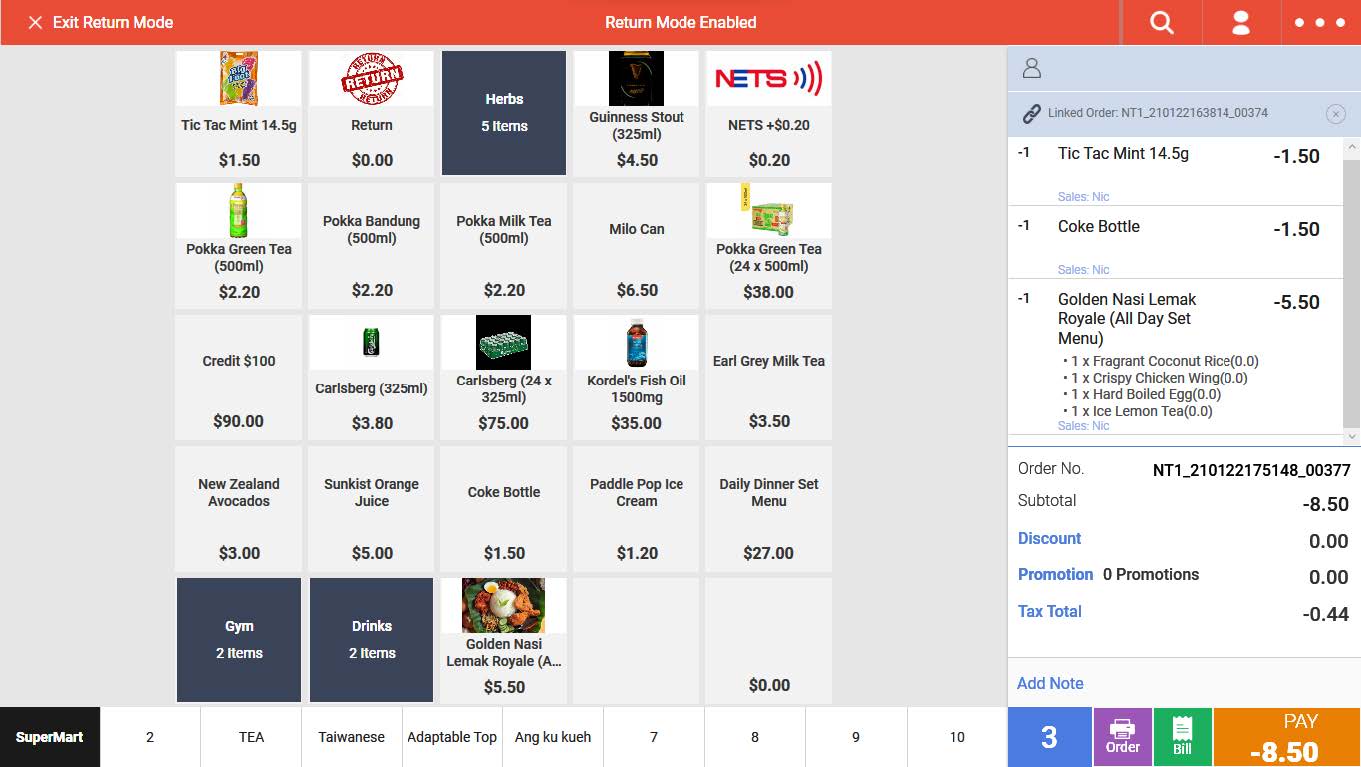1361x767 pixels.
Task: Switch to tab 10
Action: tap(957, 737)
